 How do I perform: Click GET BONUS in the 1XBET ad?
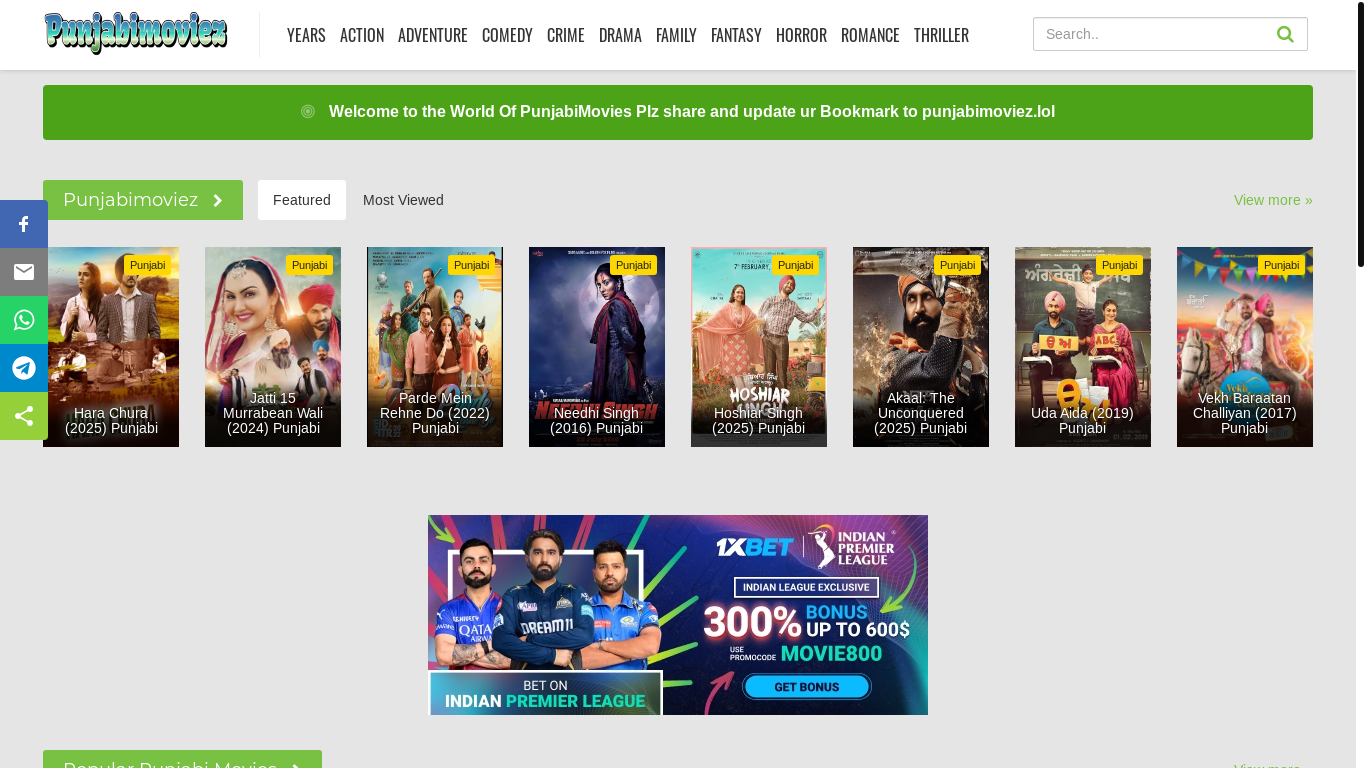(x=807, y=687)
